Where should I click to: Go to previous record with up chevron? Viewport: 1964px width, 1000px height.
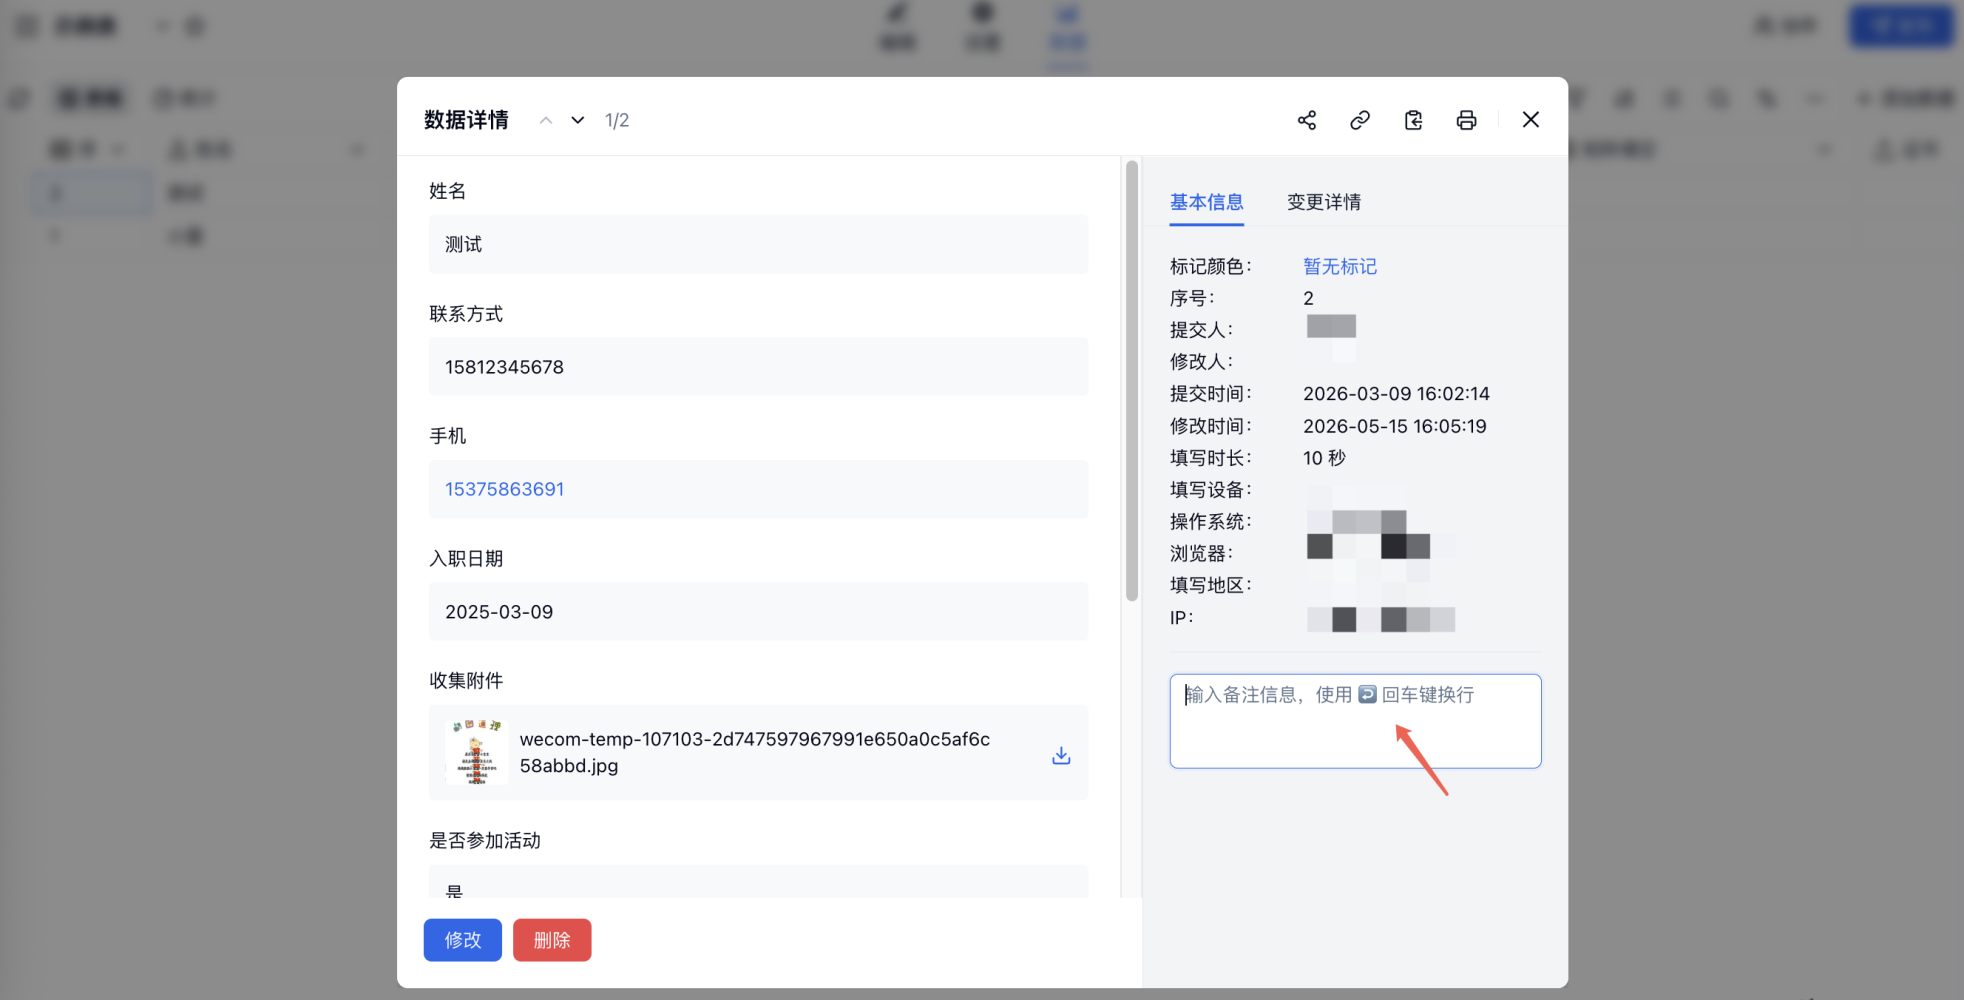pyautogui.click(x=546, y=120)
